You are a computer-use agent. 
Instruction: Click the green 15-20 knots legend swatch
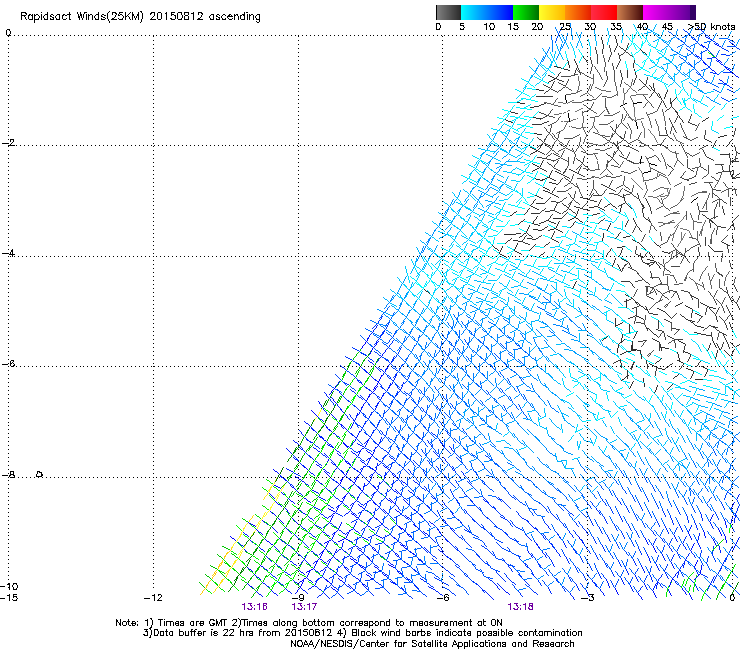(526, 12)
